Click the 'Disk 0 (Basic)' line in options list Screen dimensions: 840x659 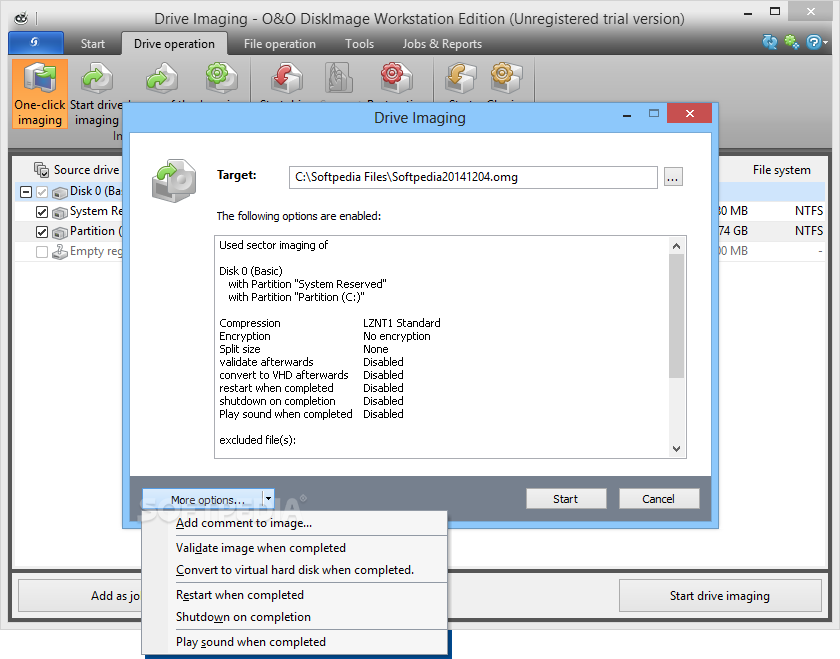click(x=251, y=271)
